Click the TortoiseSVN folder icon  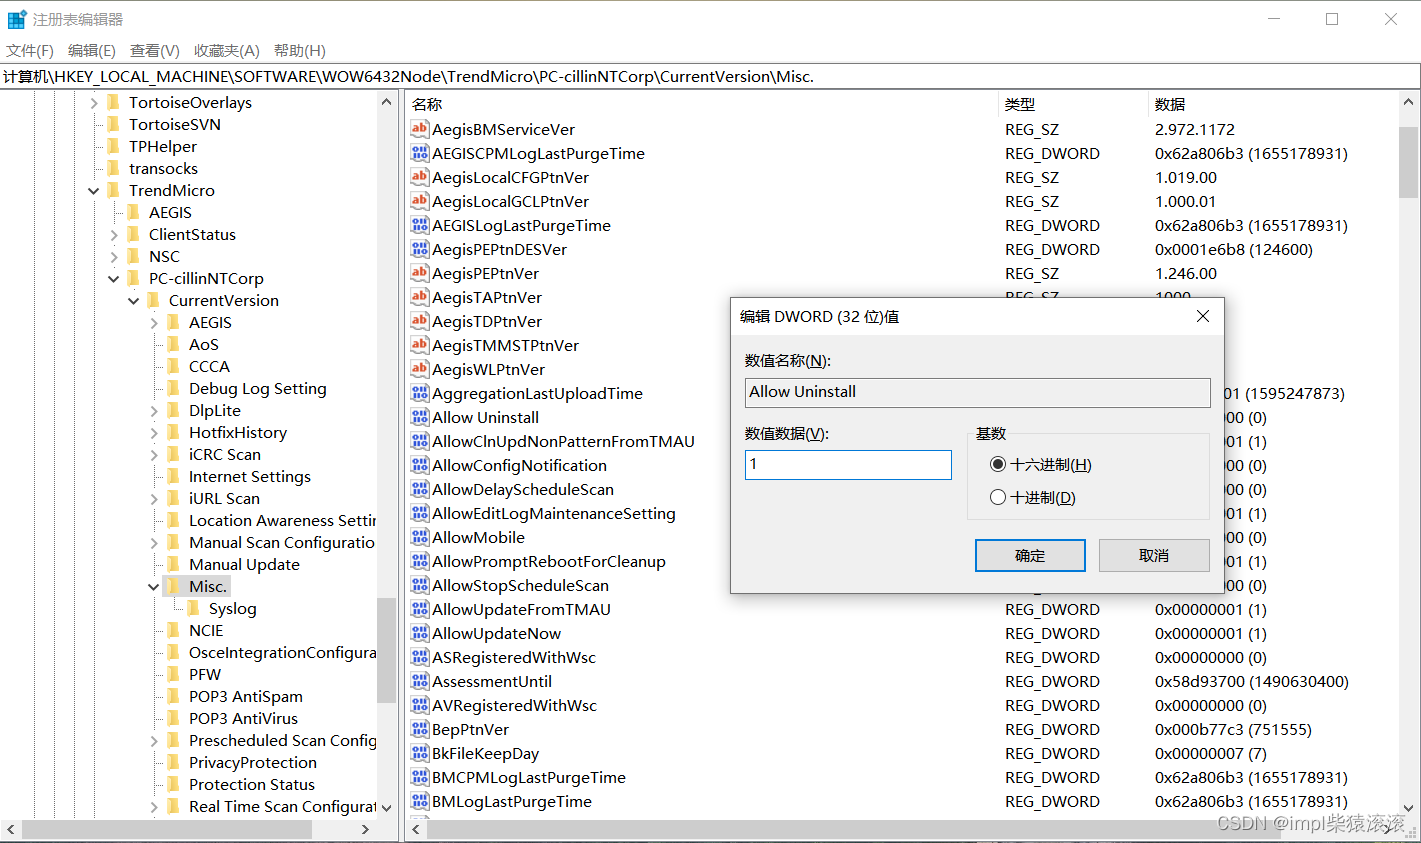pyautogui.click(x=114, y=124)
